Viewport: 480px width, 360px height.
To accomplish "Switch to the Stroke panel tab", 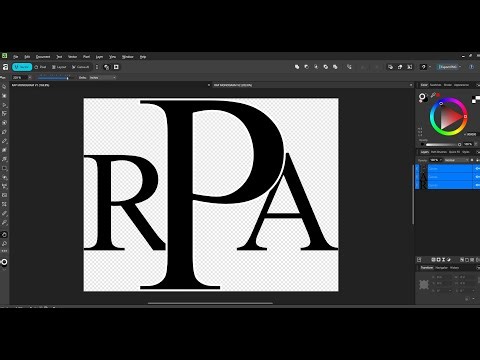I will tap(448, 85).
